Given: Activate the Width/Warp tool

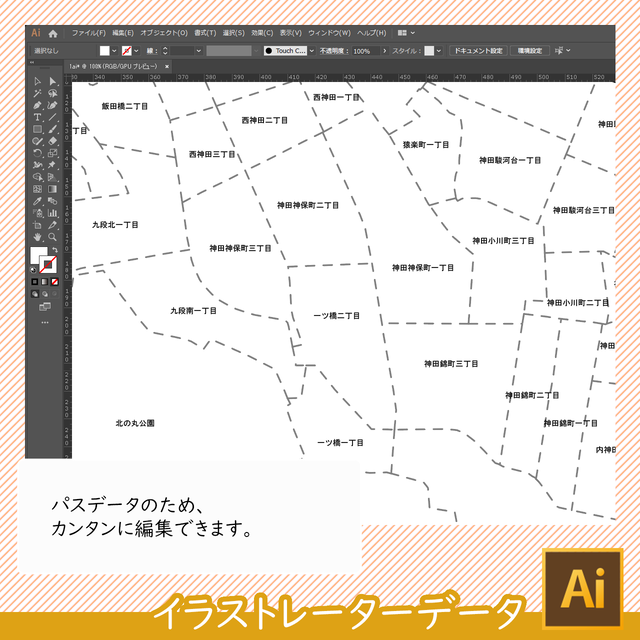Looking at the screenshot, I should pos(37,165).
